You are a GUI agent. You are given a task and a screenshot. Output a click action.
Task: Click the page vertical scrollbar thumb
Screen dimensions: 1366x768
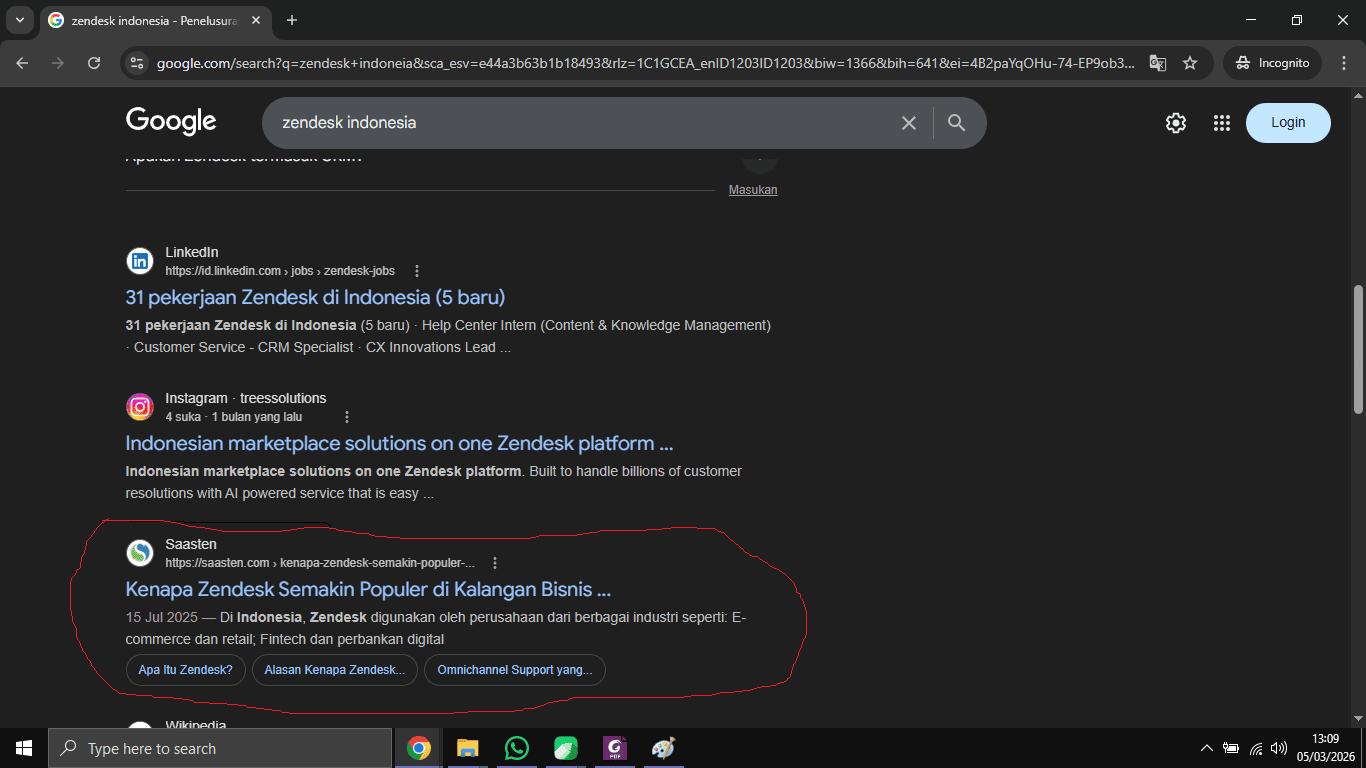pos(1358,350)
